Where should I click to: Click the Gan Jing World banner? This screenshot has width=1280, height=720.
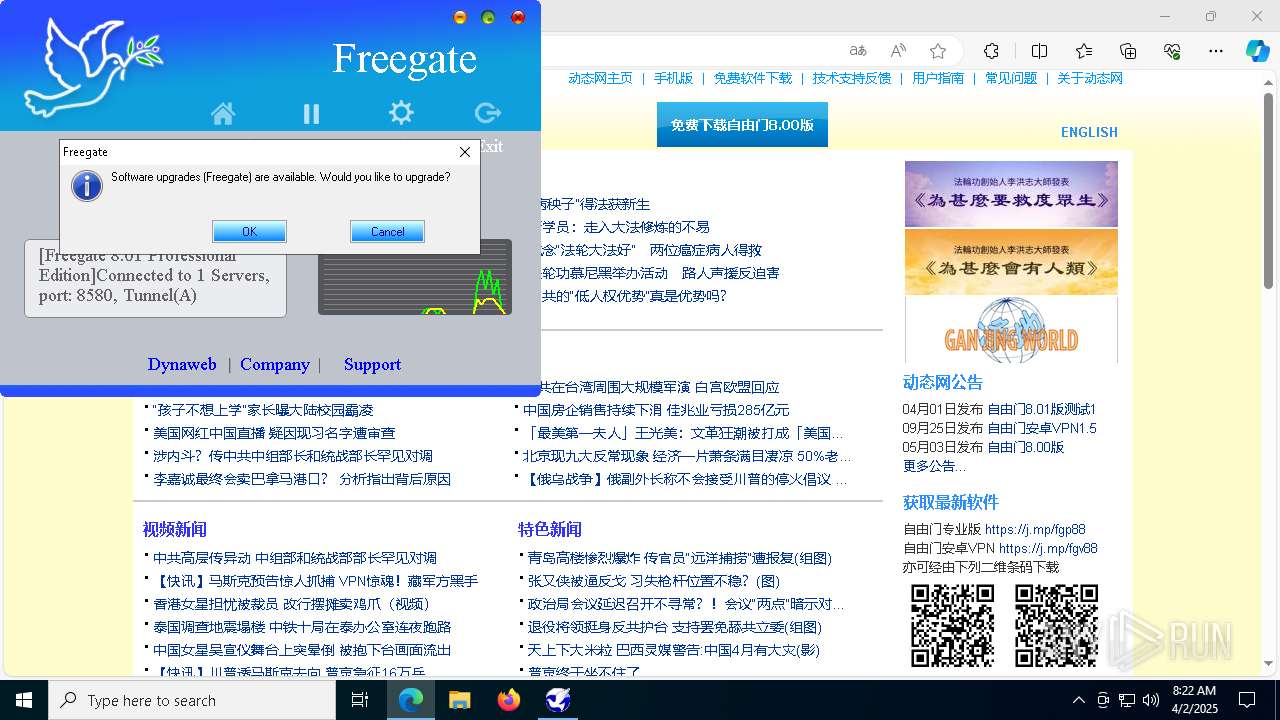[x=1011, y=329]
